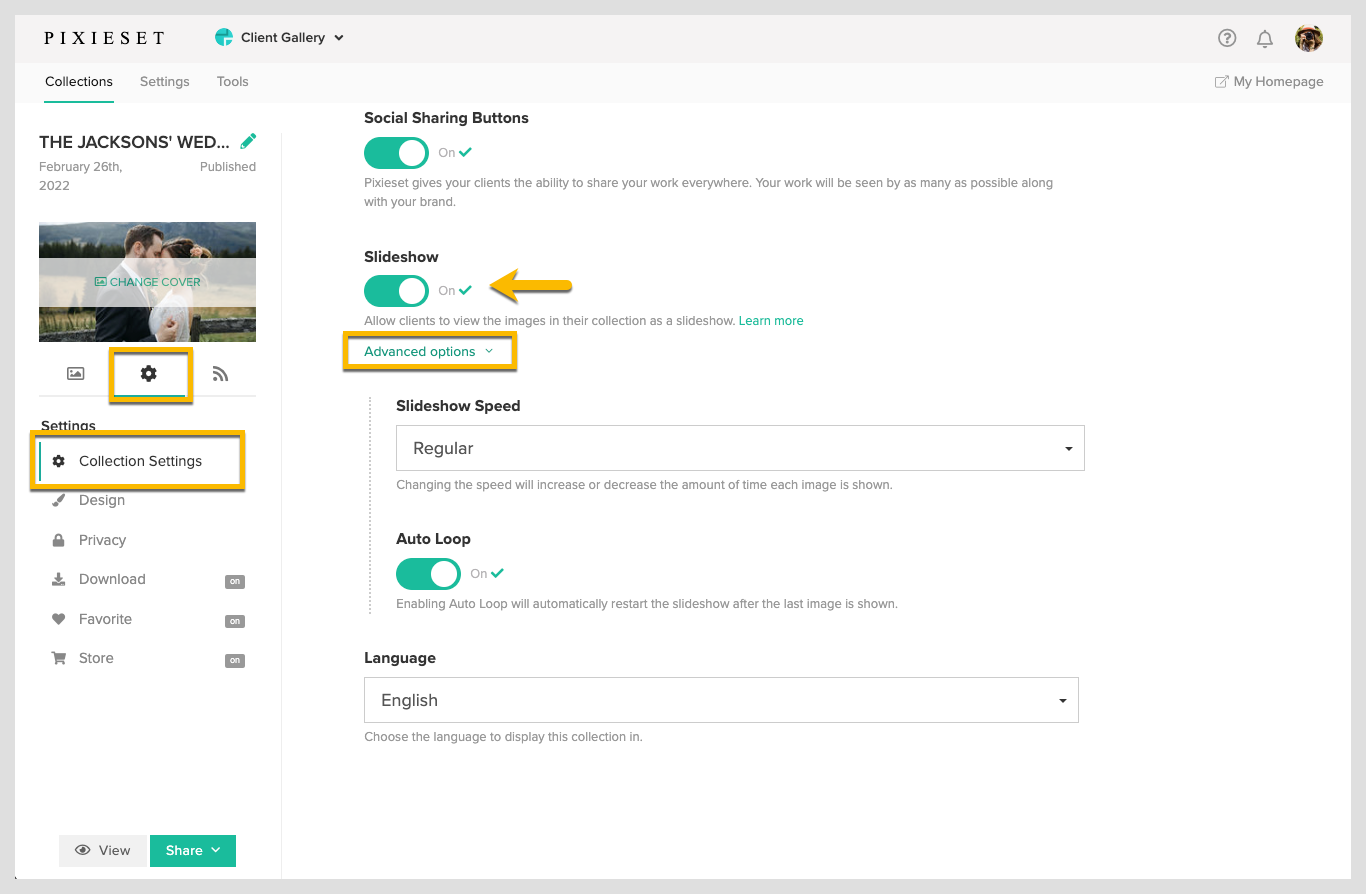Click the collection title THE JACKSONS' WED...
1366x894 pixels.
coord(134,142)
